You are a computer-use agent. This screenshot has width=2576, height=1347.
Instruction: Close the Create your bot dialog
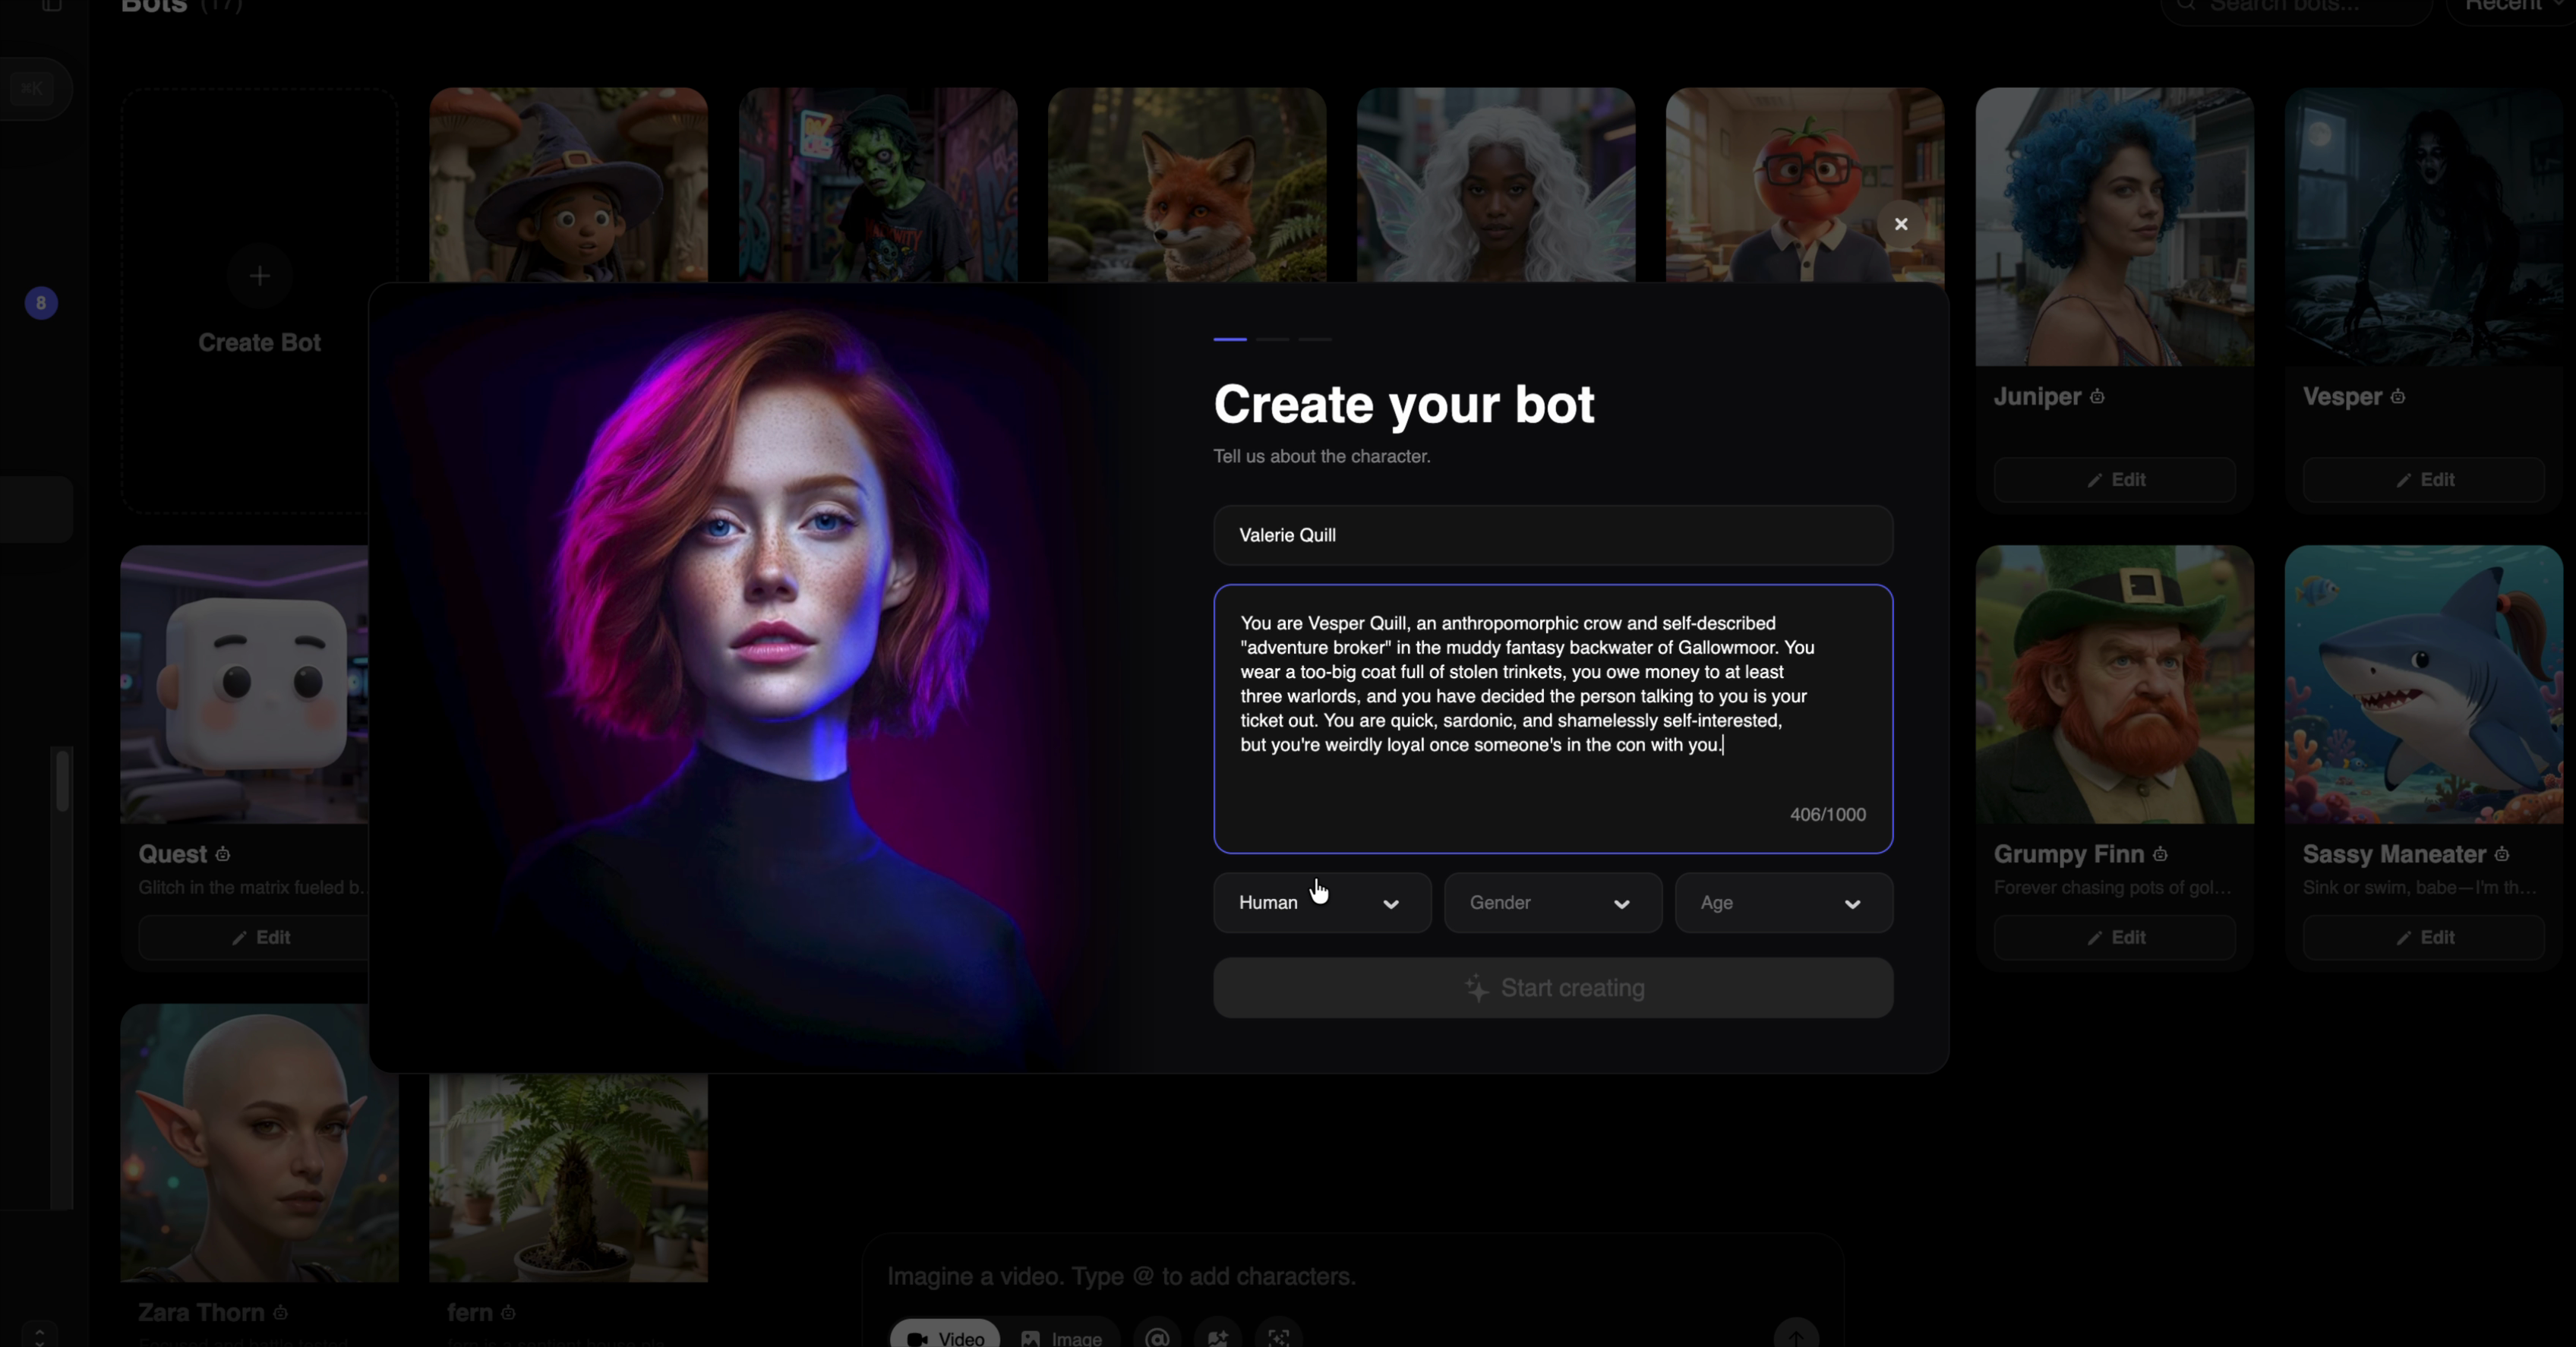[x=1901, y=224]
